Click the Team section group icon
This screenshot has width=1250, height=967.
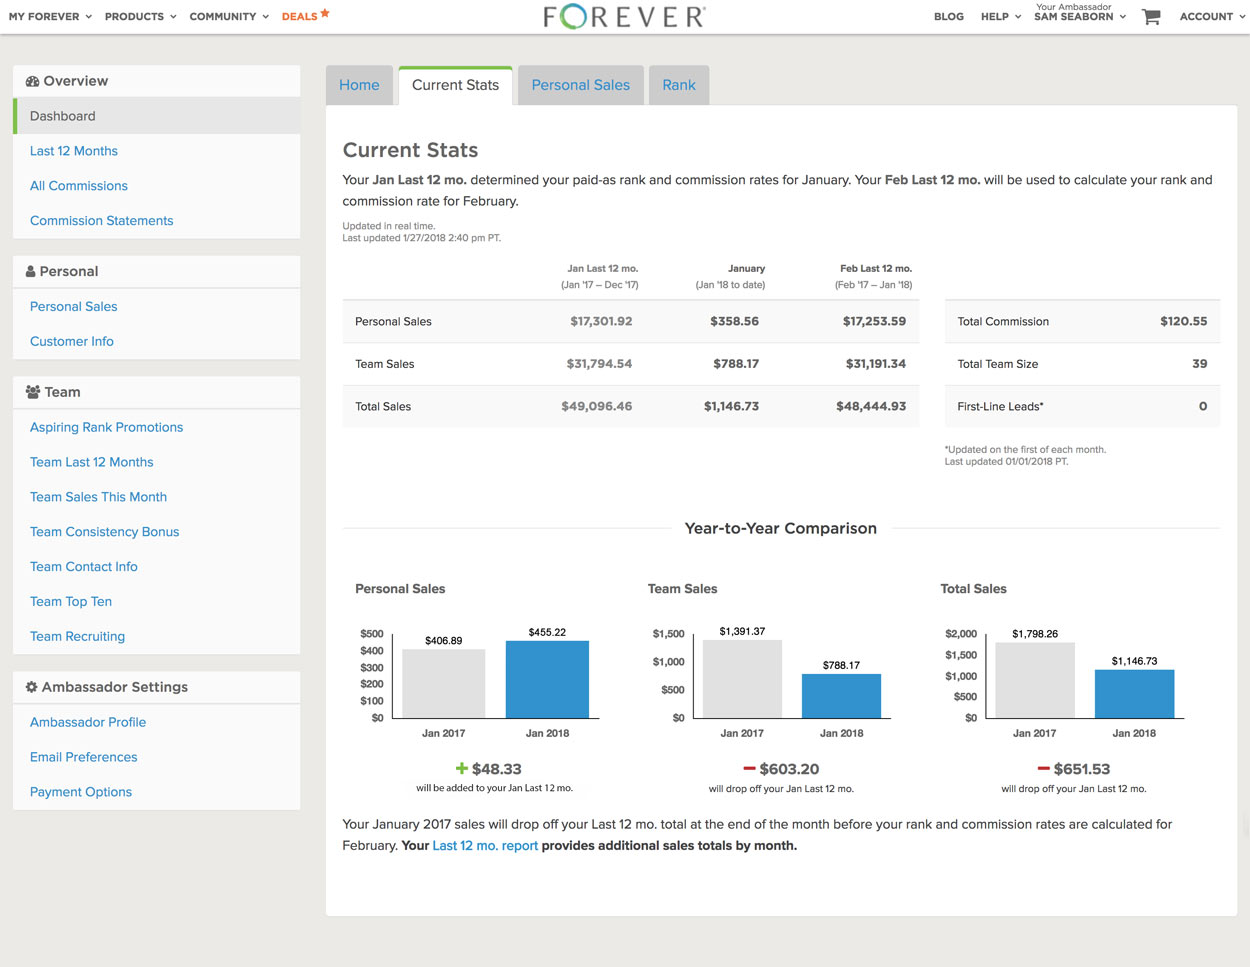(33, 392)
